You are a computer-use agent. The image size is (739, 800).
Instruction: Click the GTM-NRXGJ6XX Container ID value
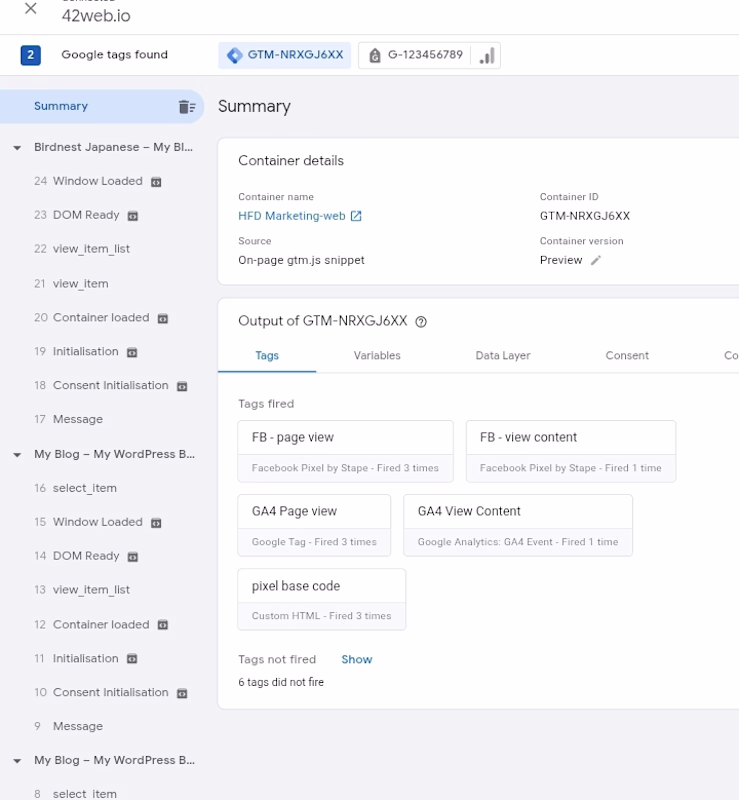pyautogui.click(x=585, y=216)
